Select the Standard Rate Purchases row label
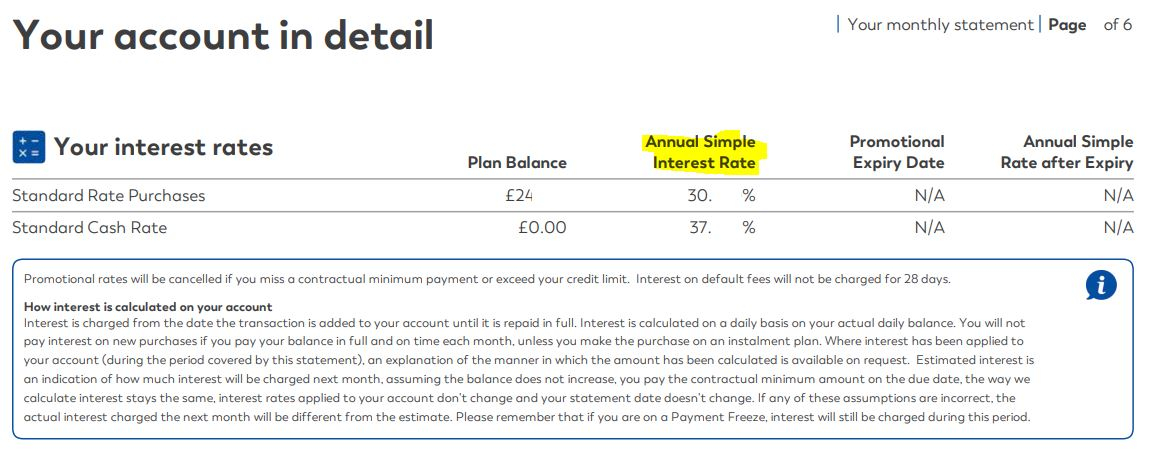 pos(109,196)
